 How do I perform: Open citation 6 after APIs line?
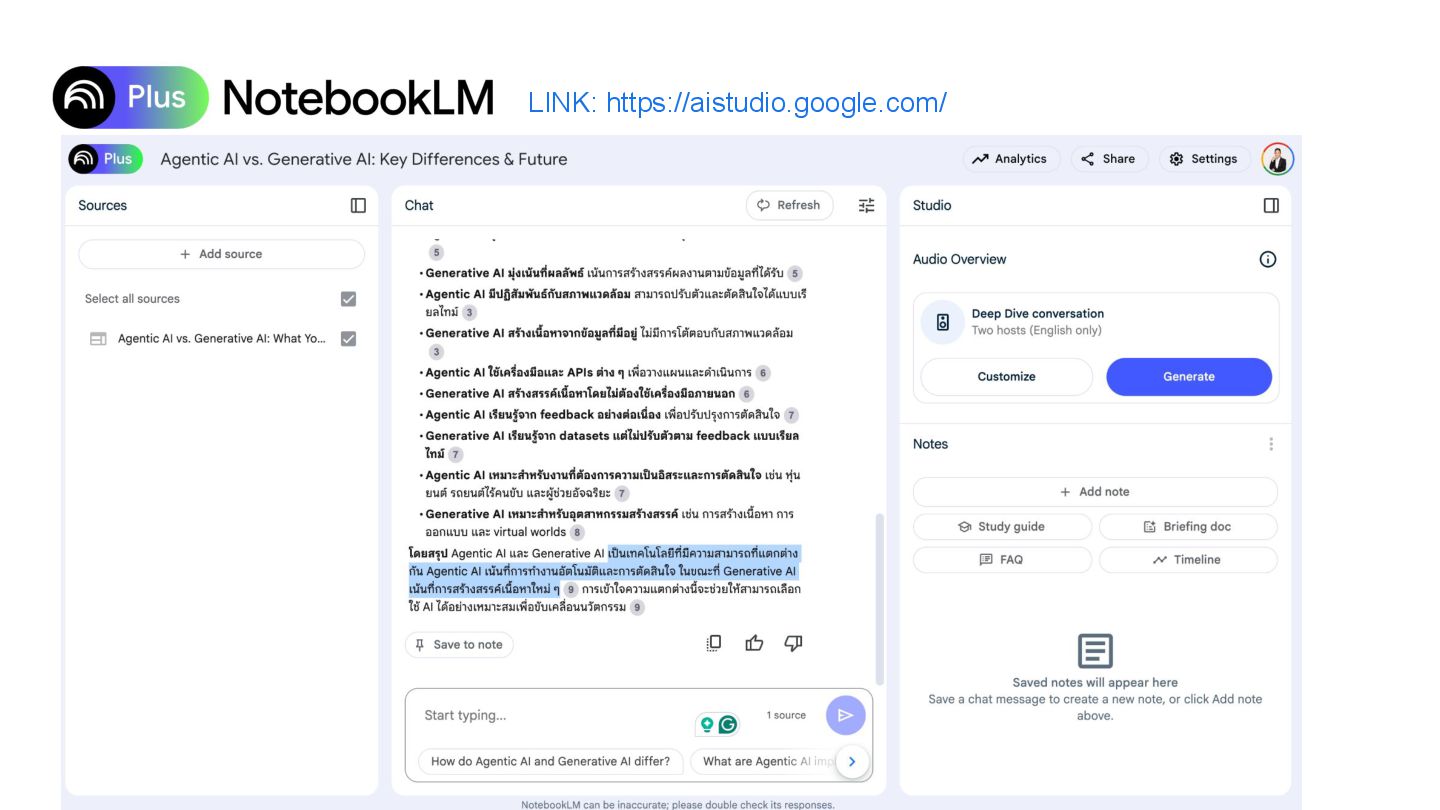[763, 373]
